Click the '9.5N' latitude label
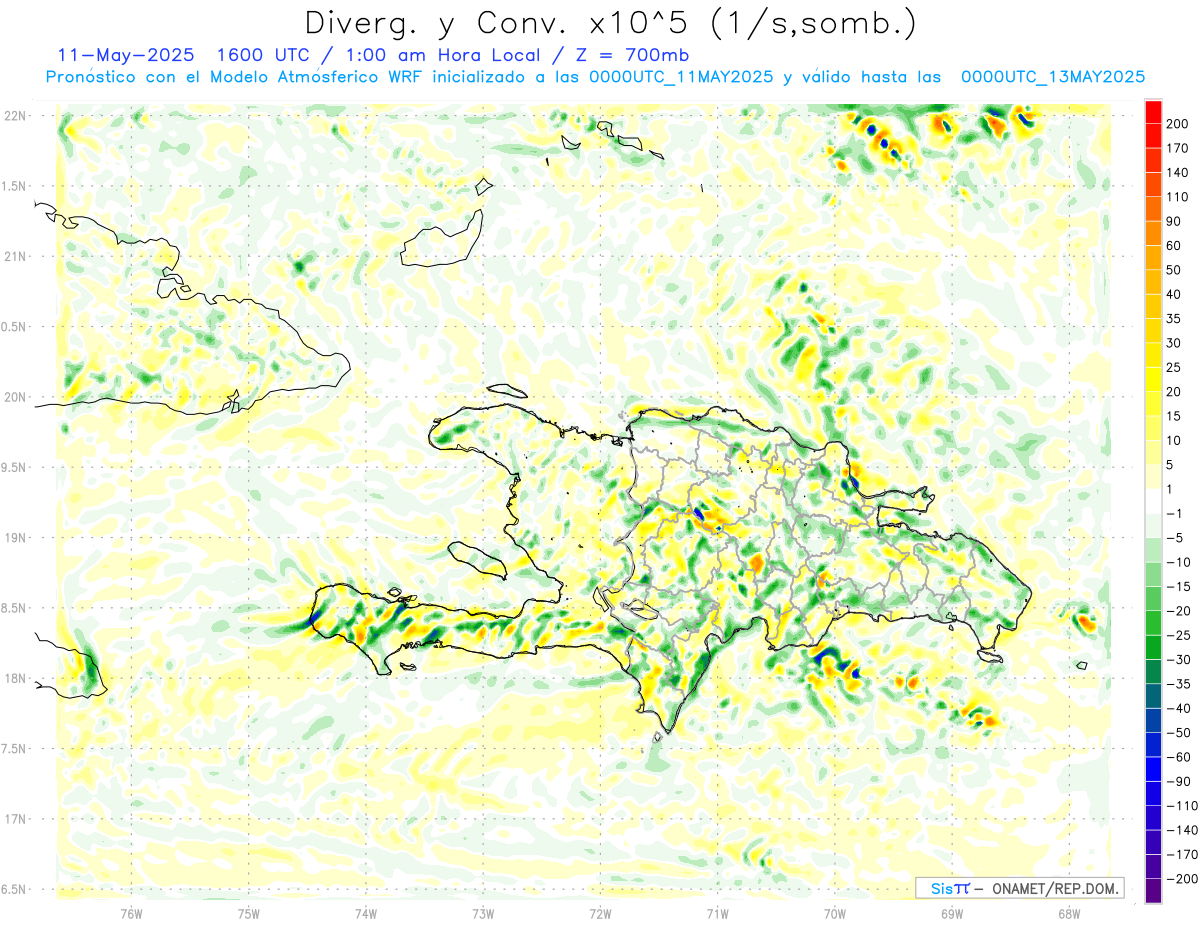This screenshot has height=927, width=1200. point(14,467)
